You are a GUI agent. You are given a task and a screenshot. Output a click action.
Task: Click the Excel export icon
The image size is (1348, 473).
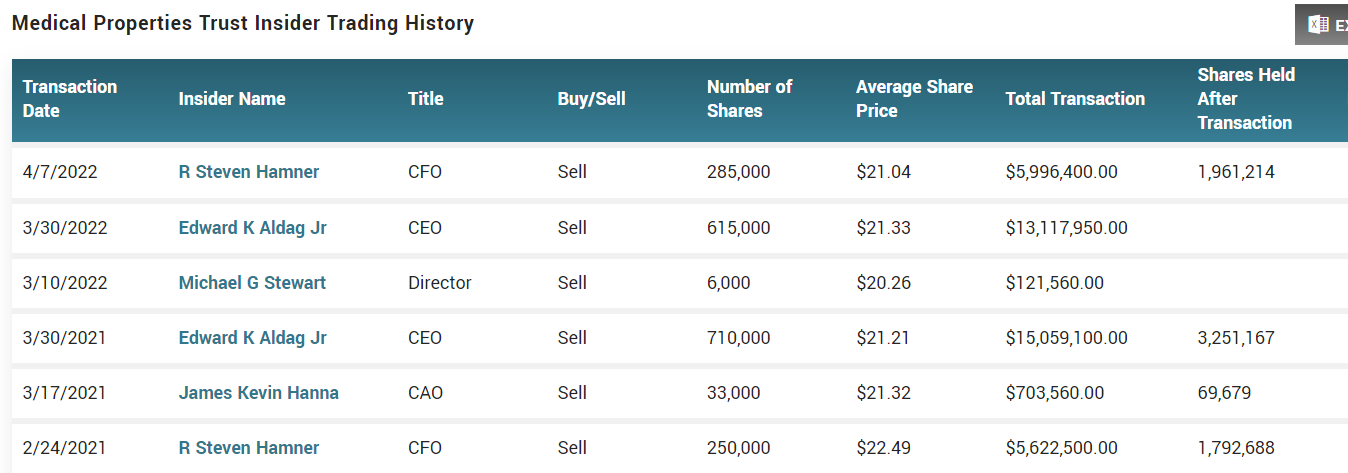click(x=1319, y=25)
